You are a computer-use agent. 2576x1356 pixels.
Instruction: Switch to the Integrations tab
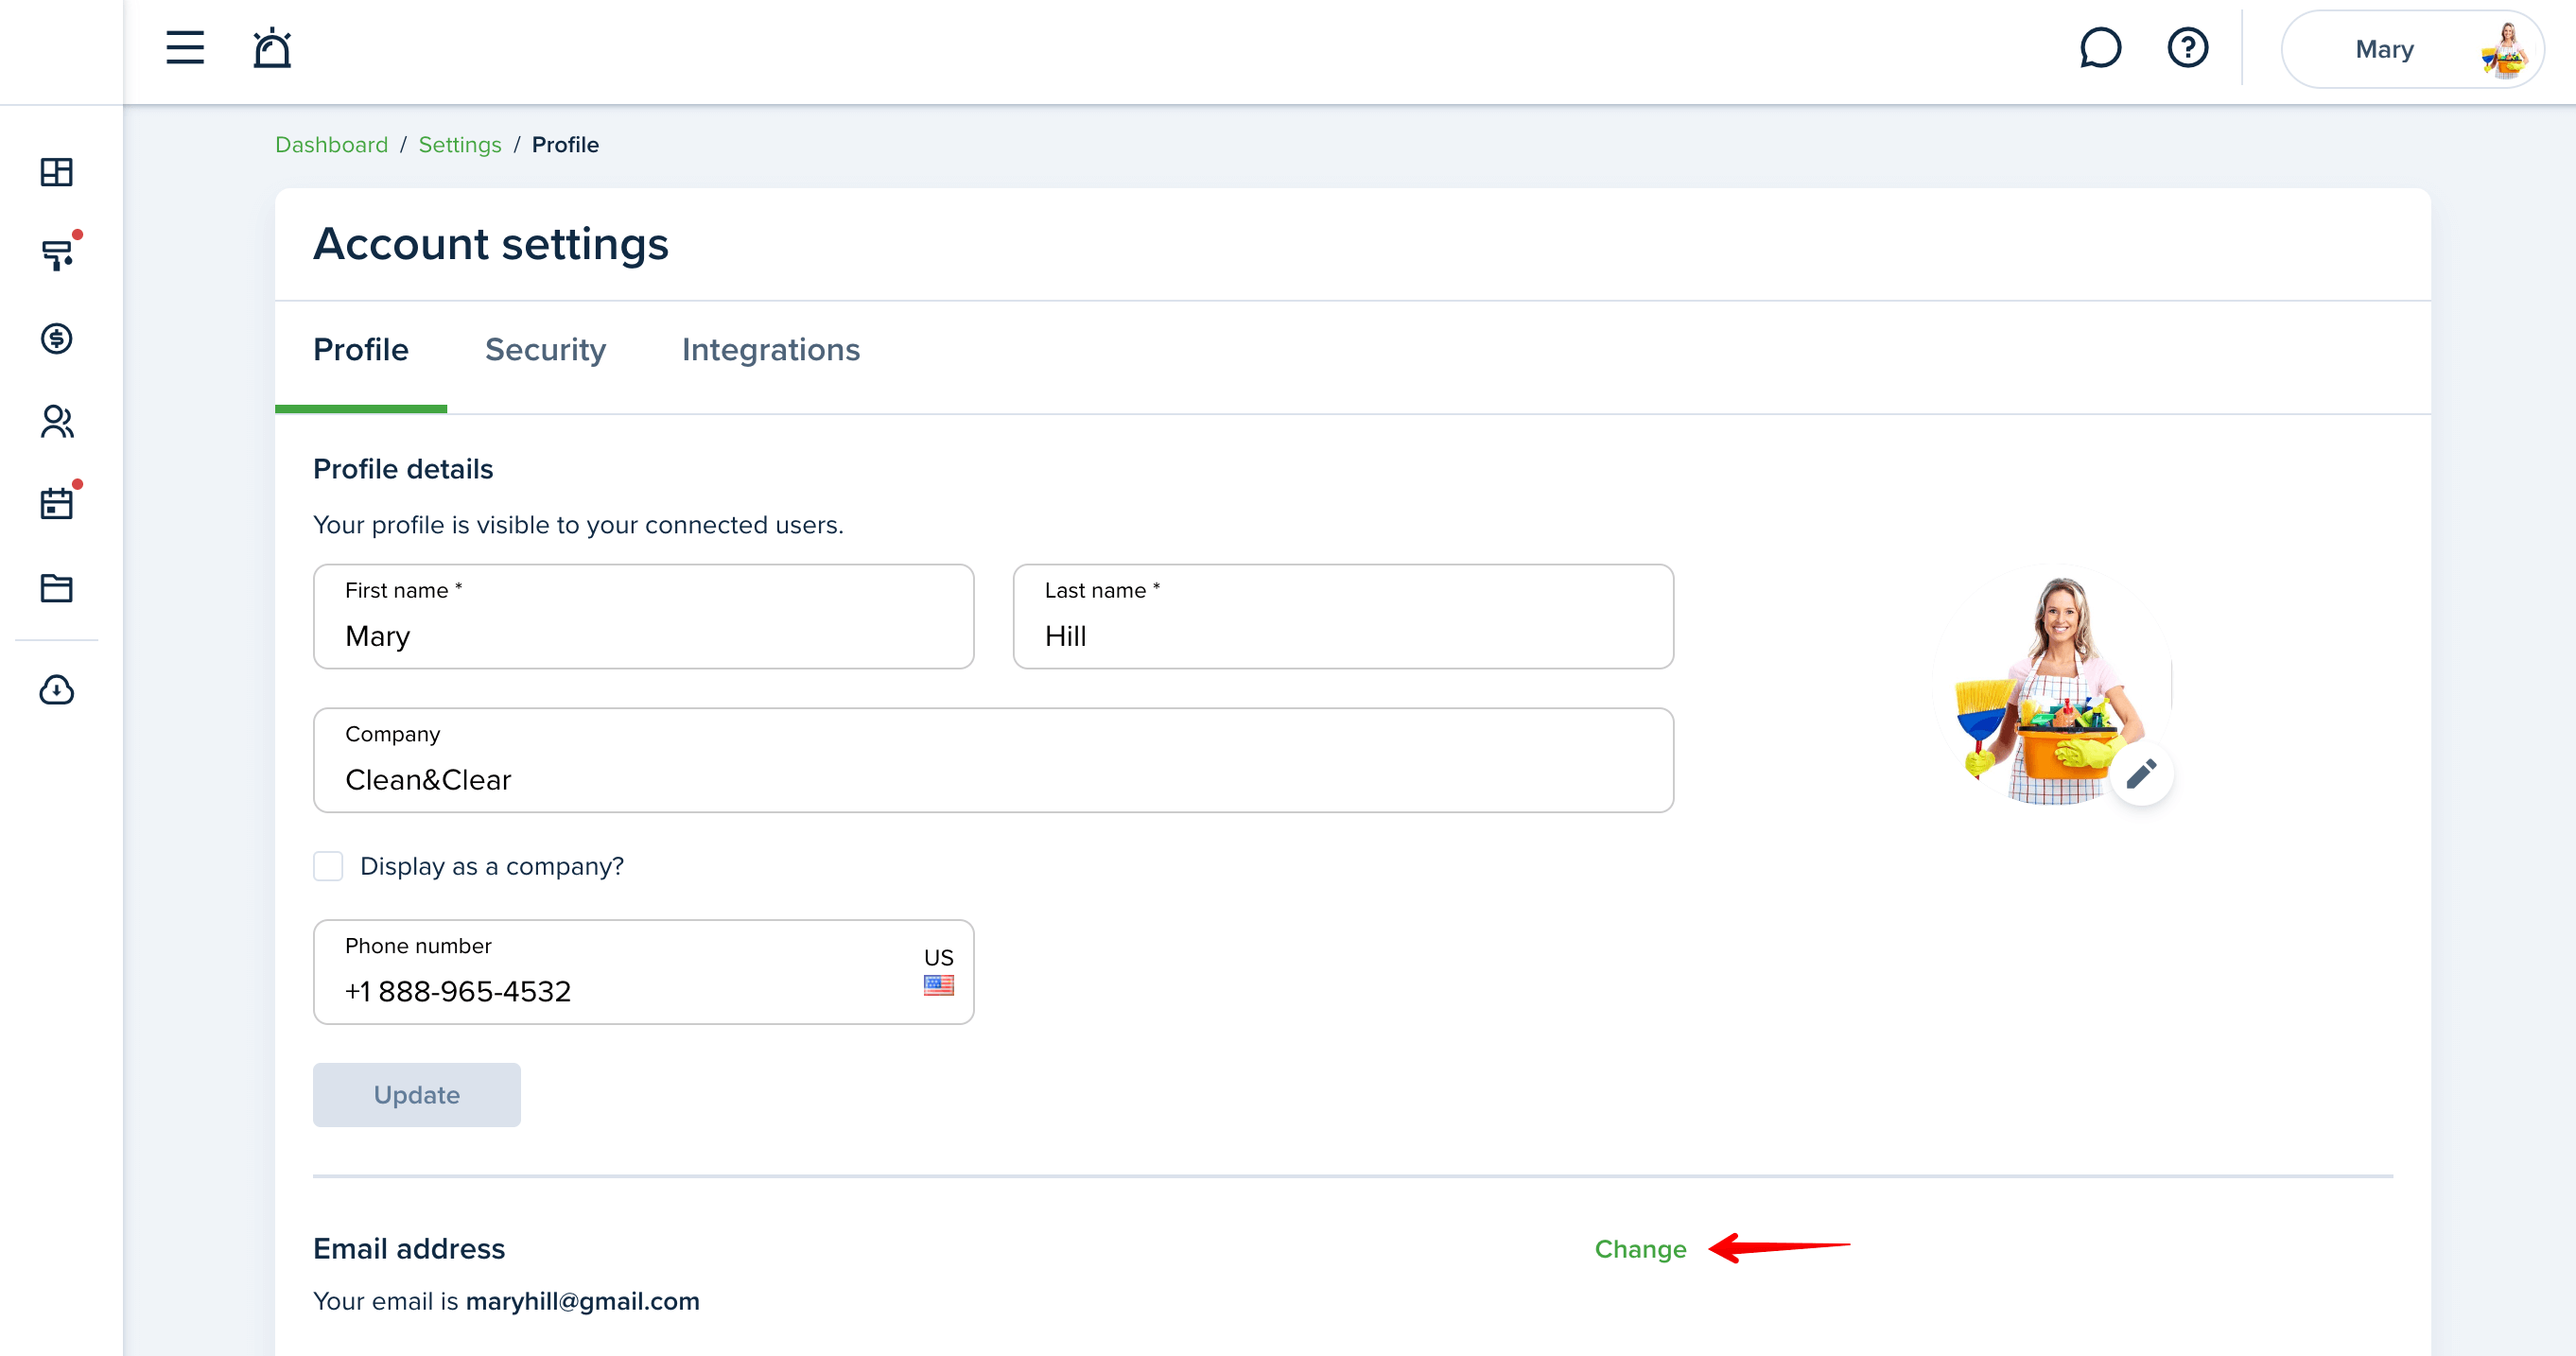point(771,350)
